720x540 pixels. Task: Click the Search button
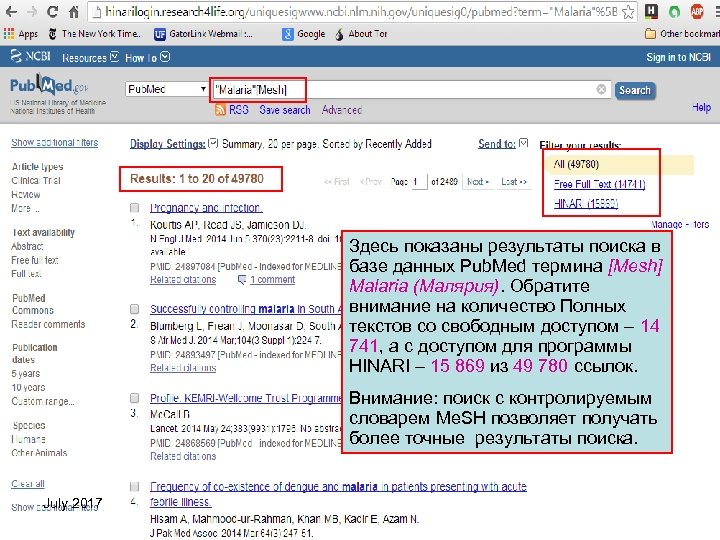(x=635, y=90)
